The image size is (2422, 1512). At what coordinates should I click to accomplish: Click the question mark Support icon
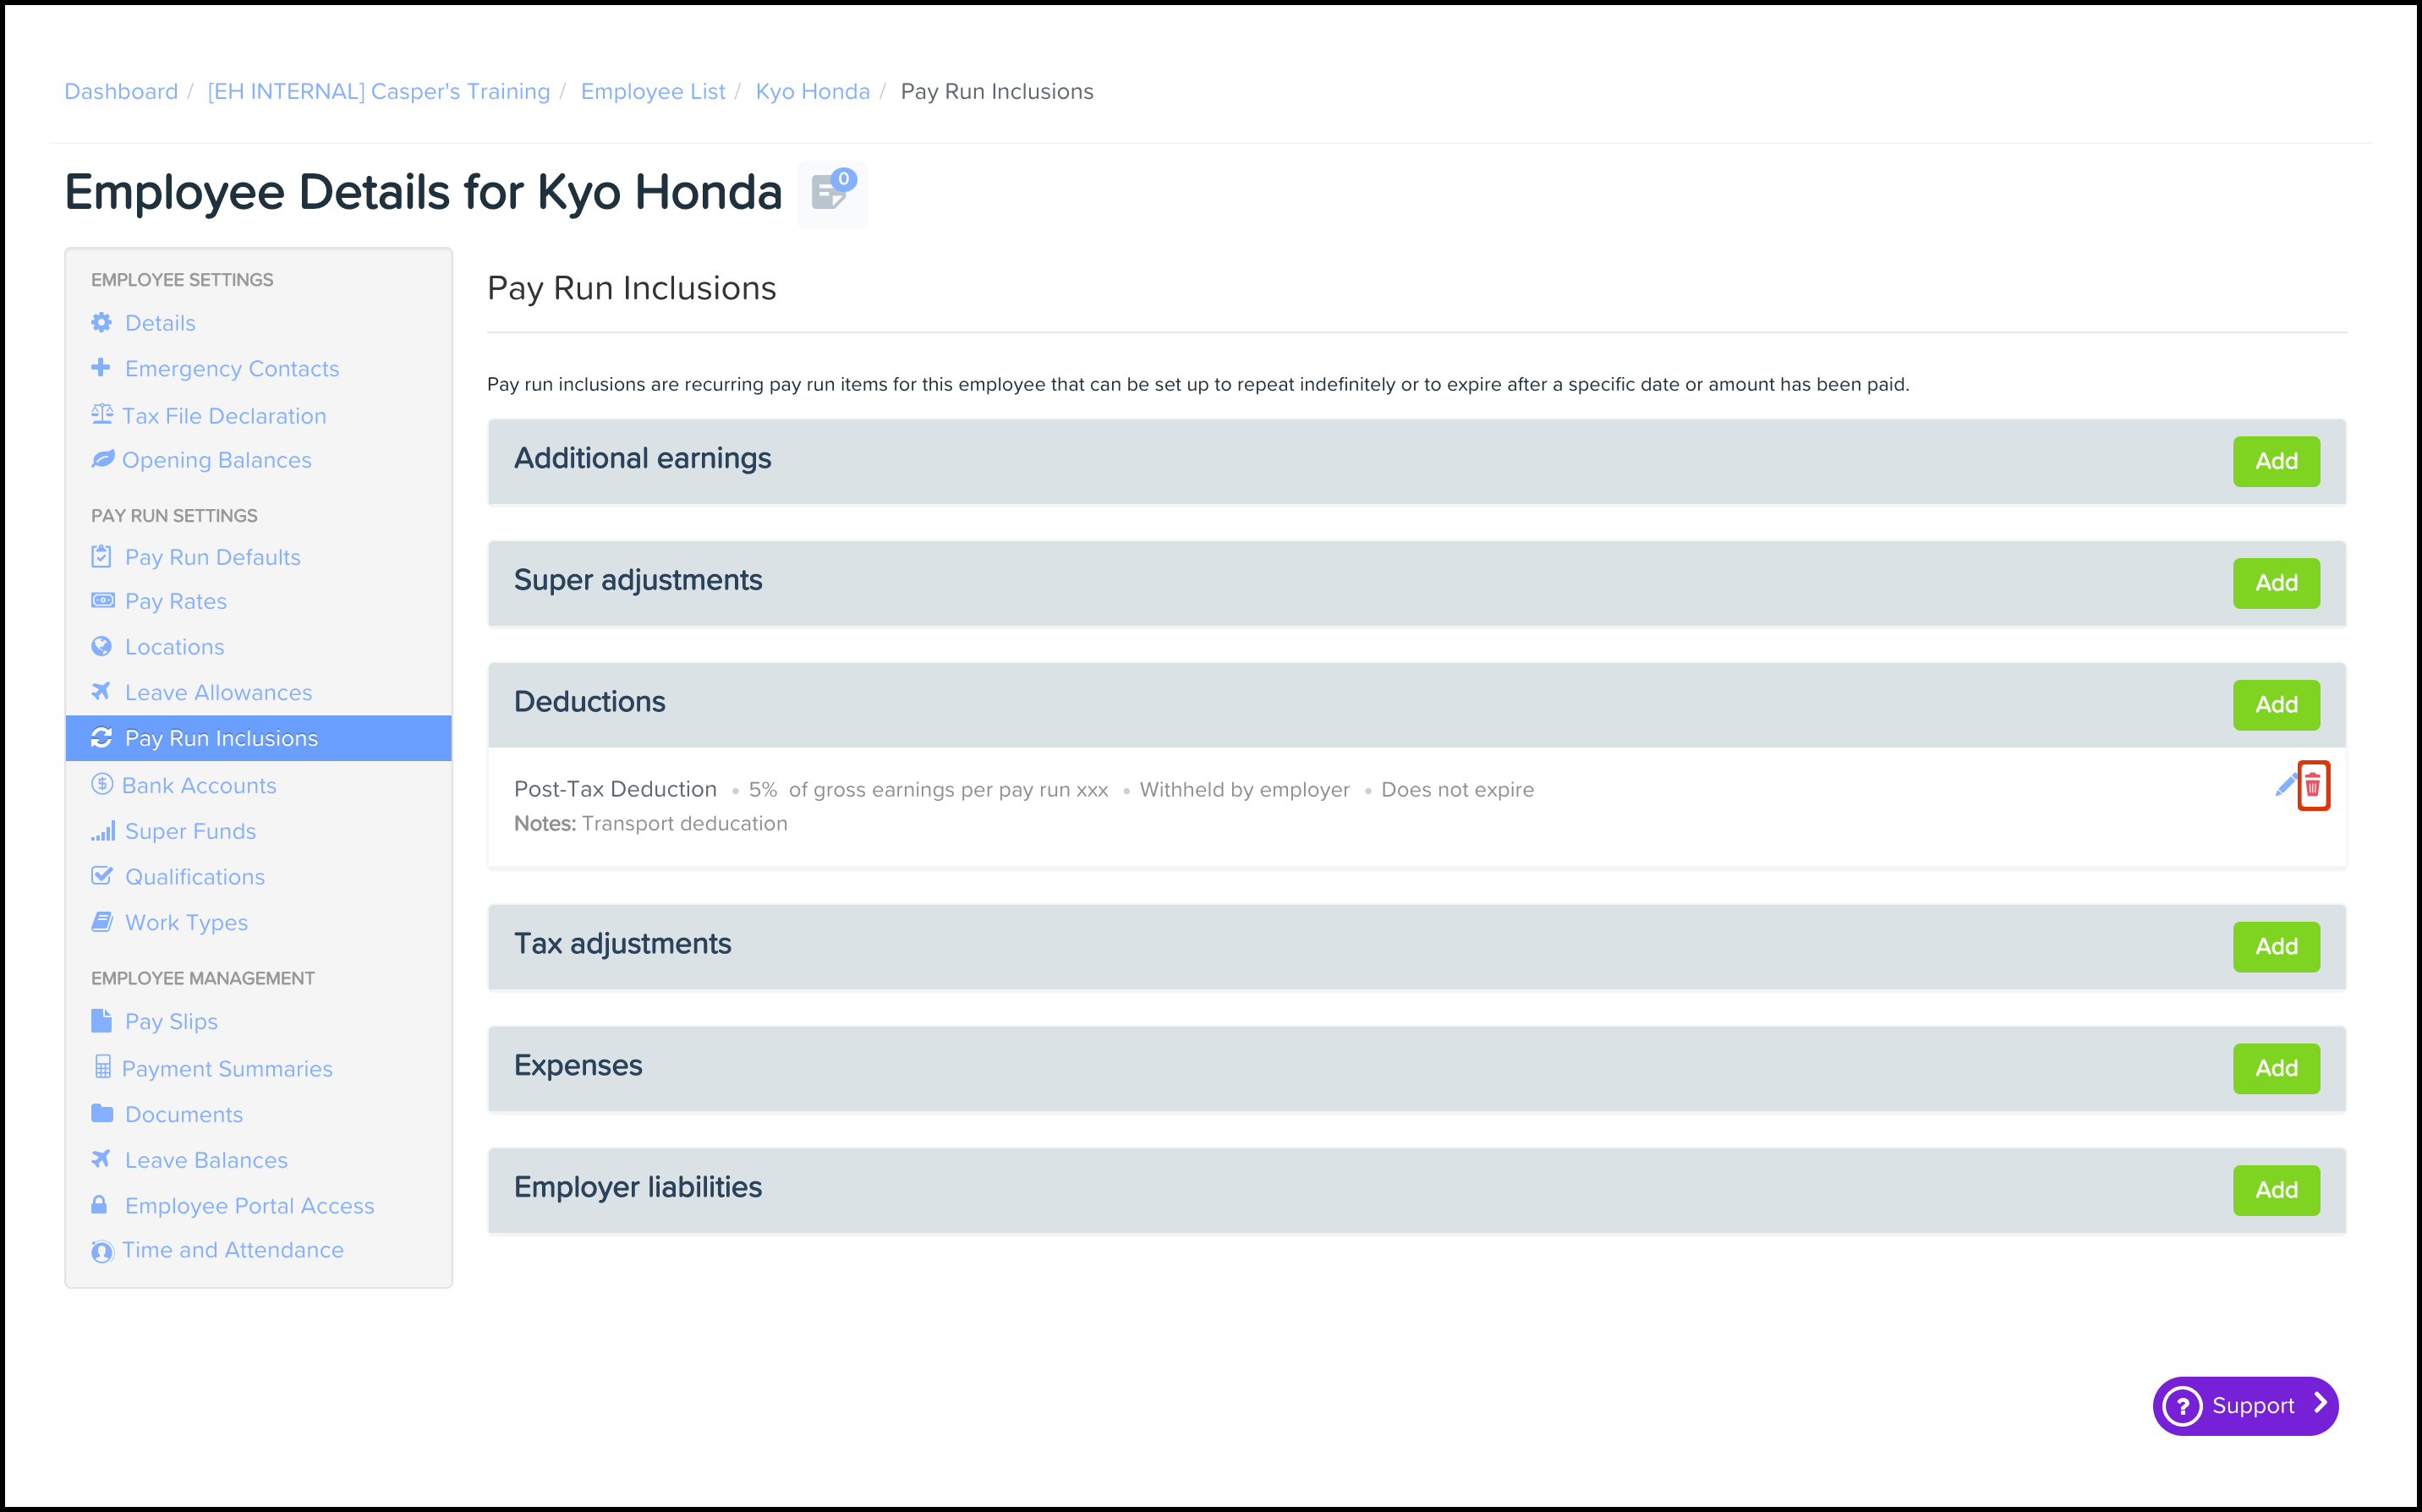(x=2182, y=1406)
